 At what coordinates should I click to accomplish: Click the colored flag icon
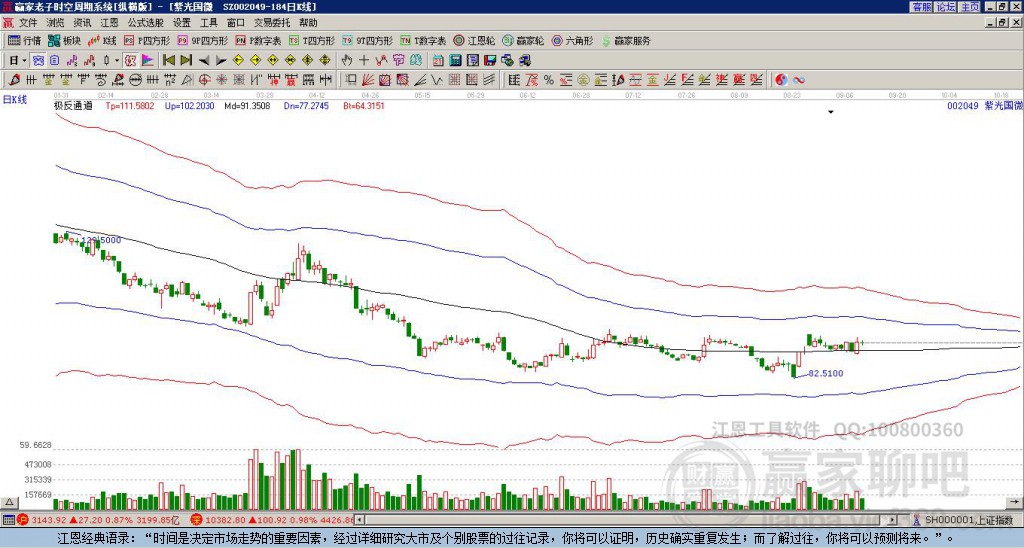coord(148,60)
